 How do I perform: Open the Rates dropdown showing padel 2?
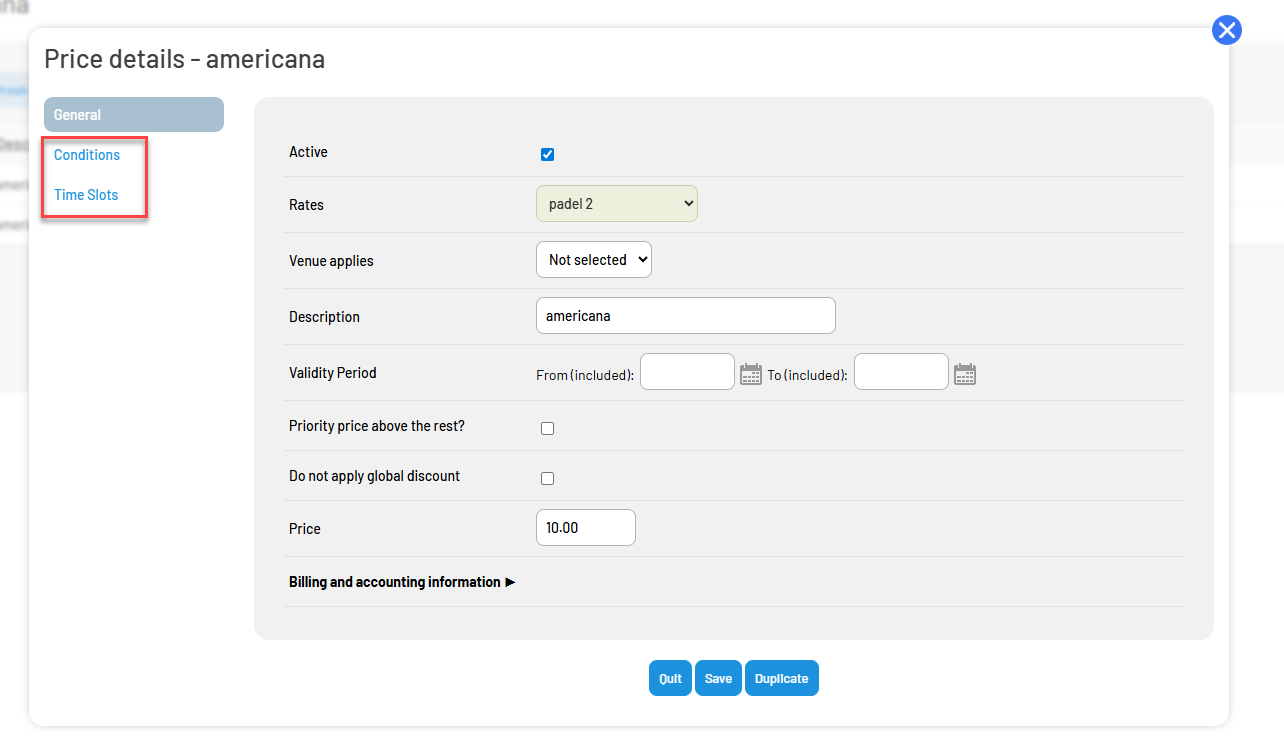(x=617, y=203)
